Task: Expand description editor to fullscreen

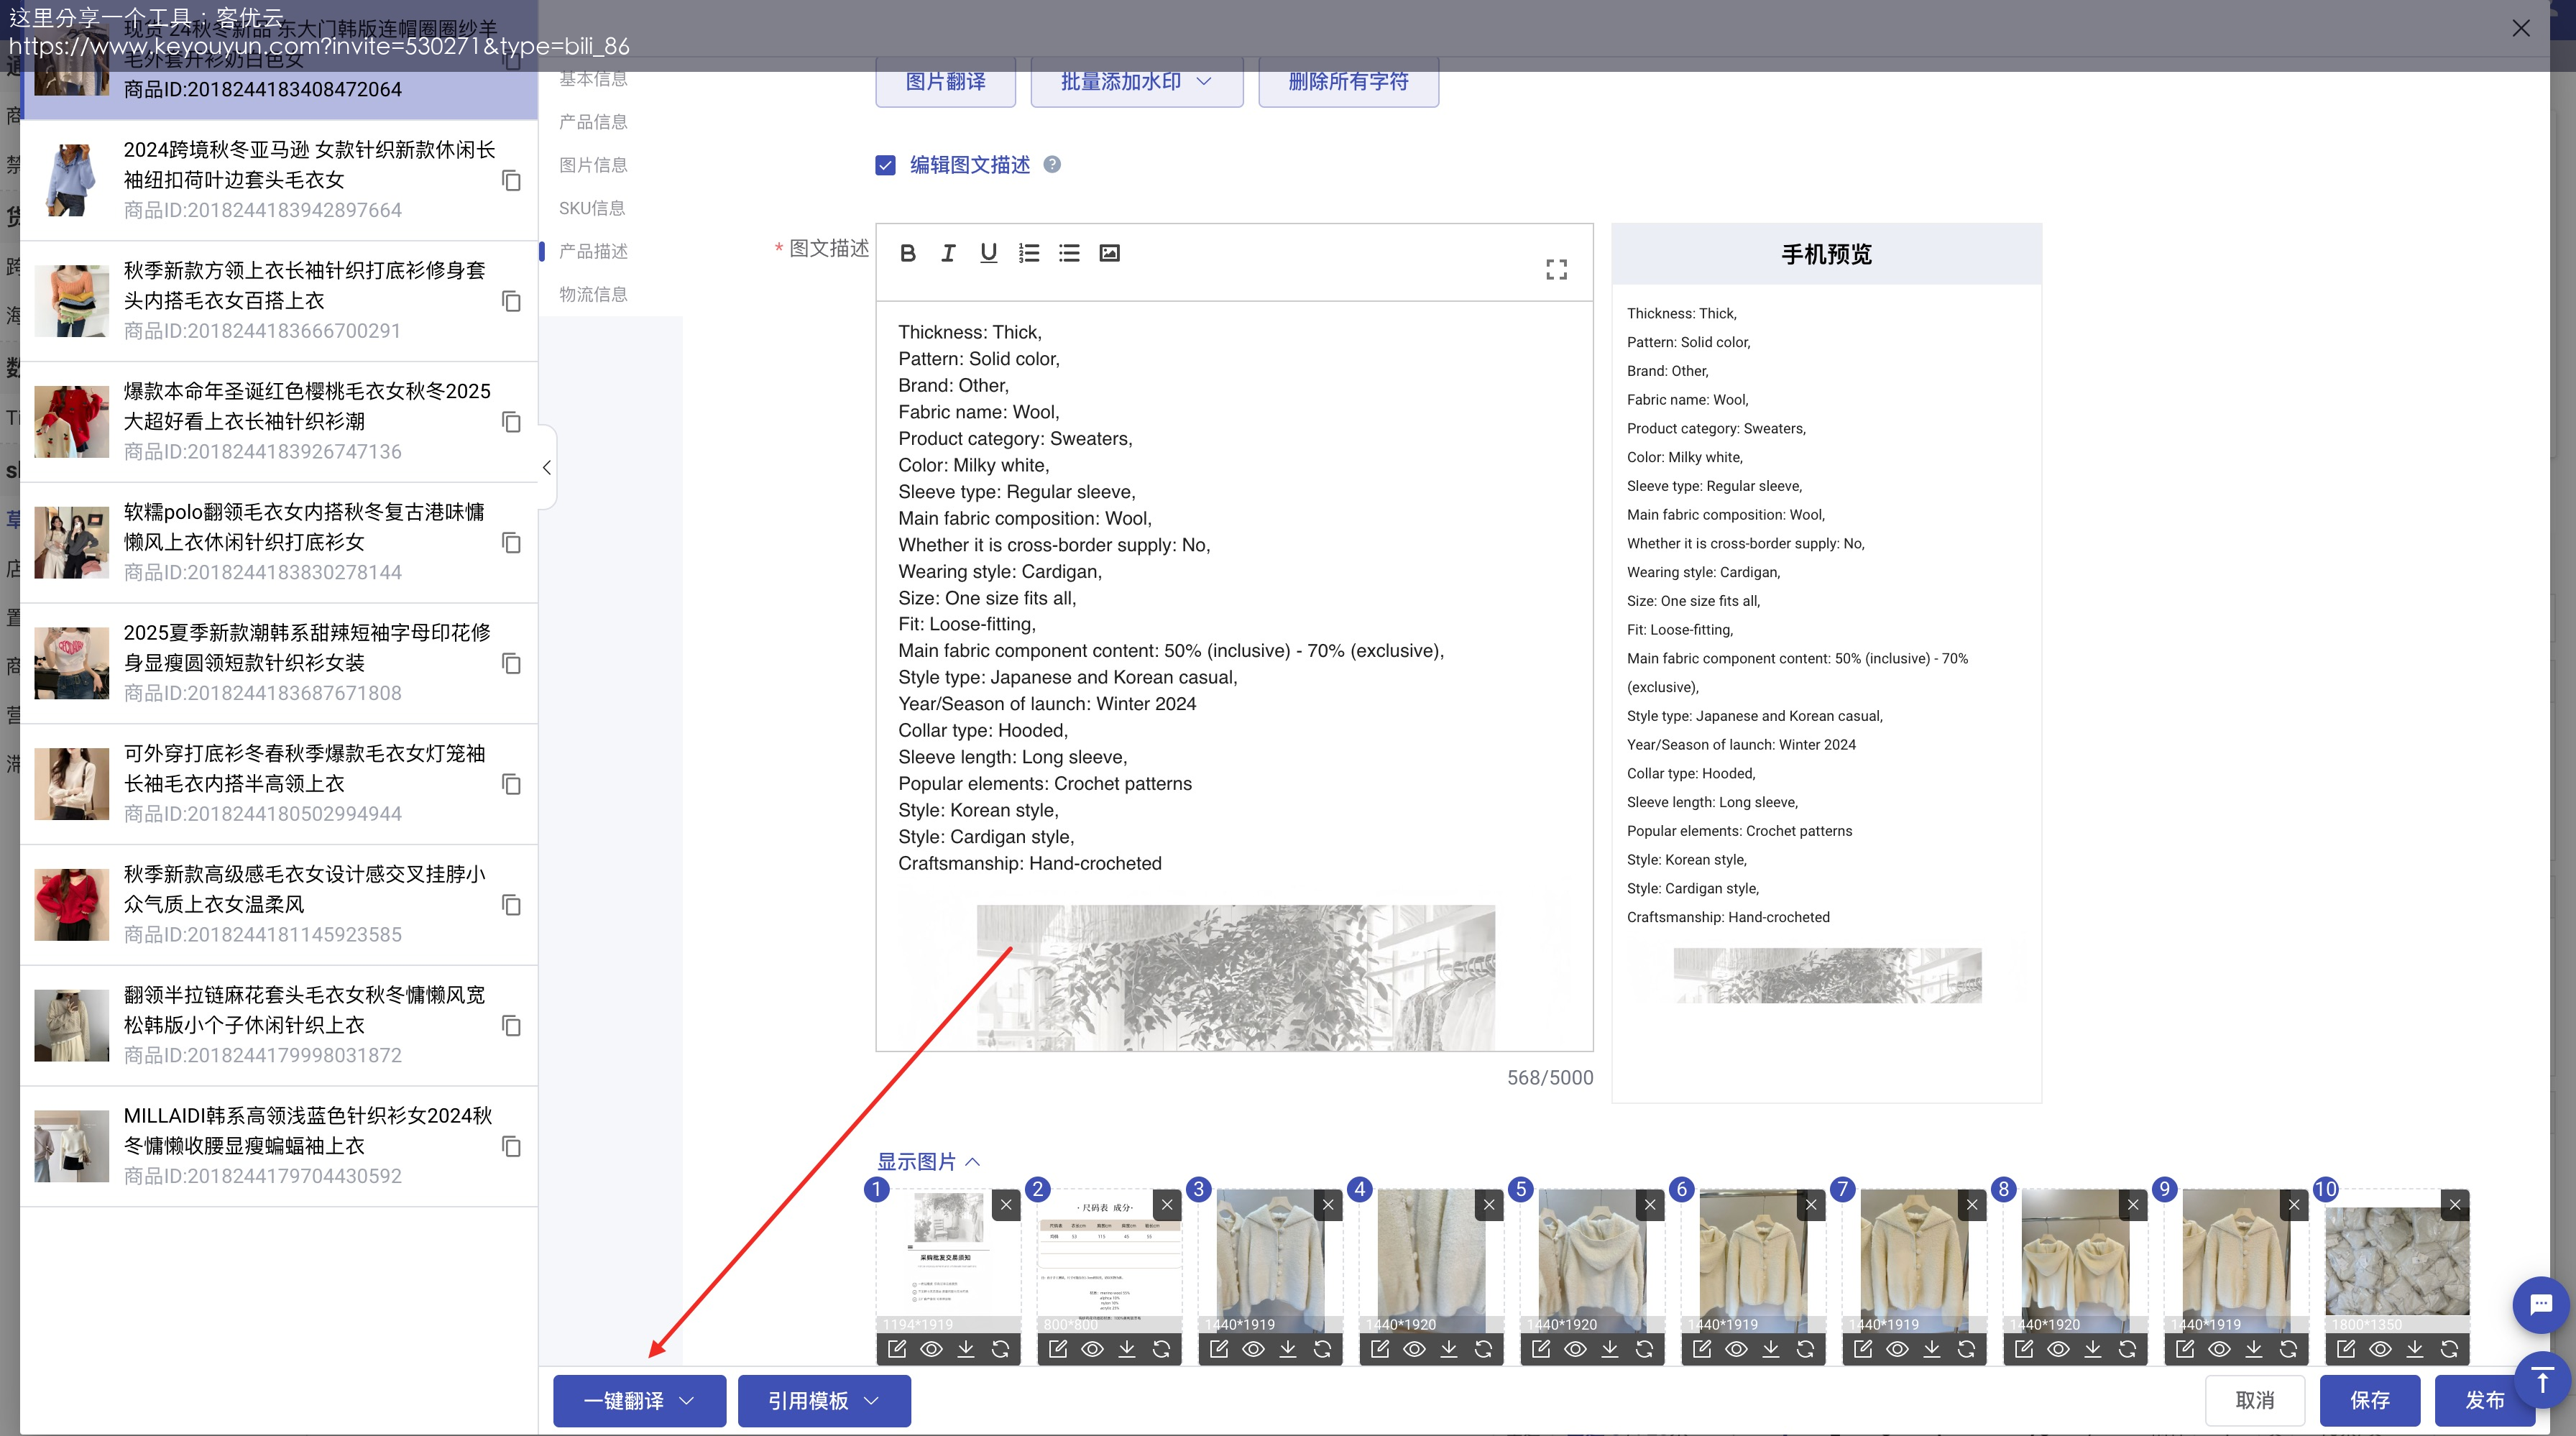Action: pyautogui.click(x=1556, y=269)
